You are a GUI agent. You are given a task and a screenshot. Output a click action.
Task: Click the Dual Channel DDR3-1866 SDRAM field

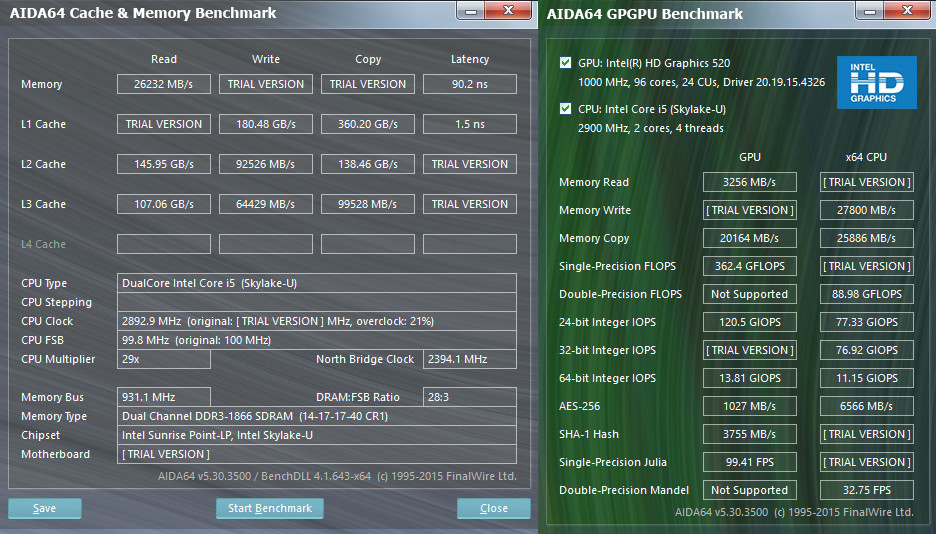[x=317, y=416]
